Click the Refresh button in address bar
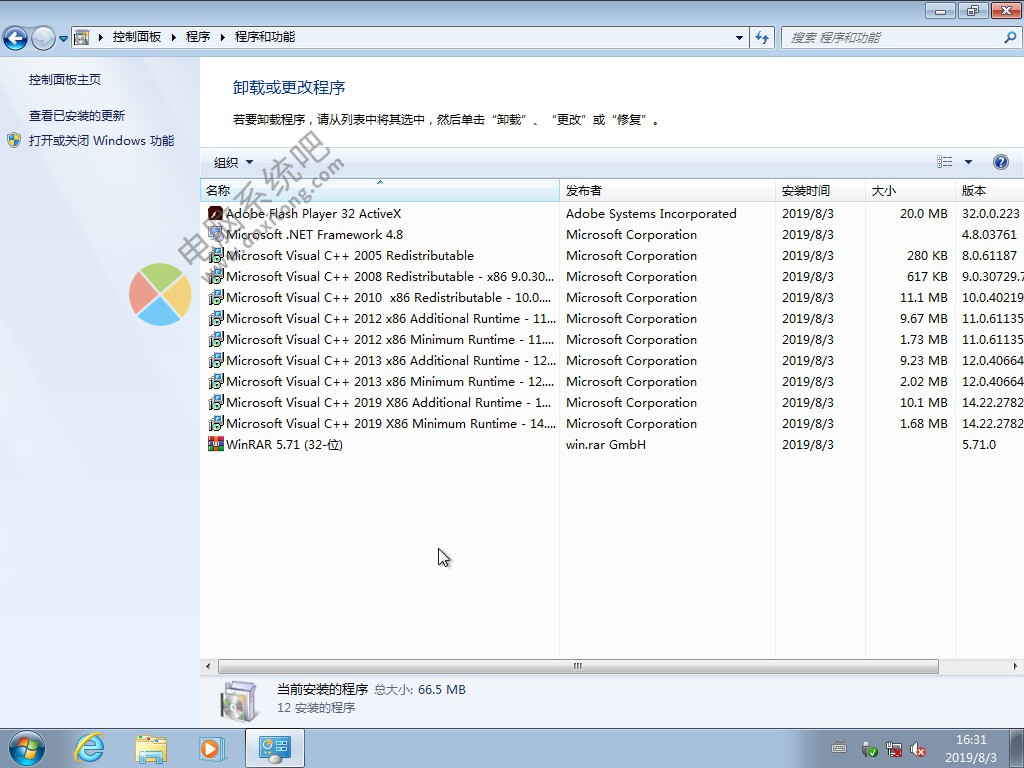 click(762, 38)
